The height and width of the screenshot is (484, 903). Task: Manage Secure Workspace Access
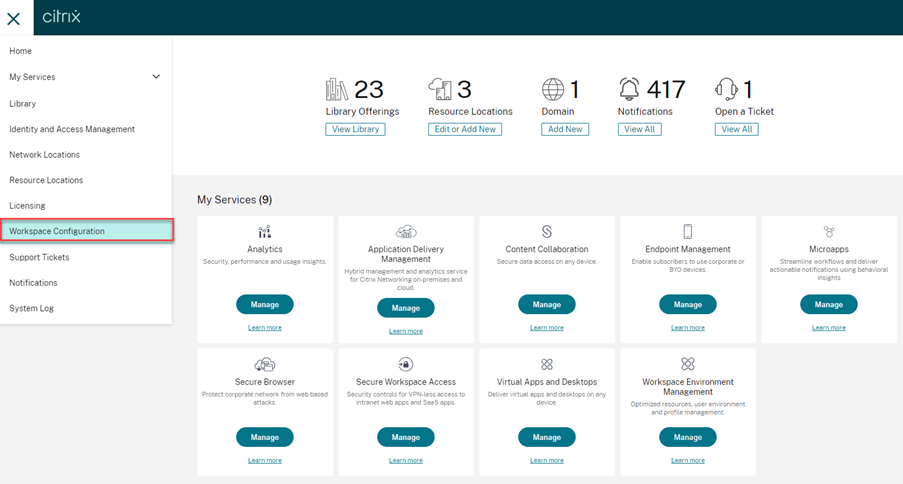[406, 437]
